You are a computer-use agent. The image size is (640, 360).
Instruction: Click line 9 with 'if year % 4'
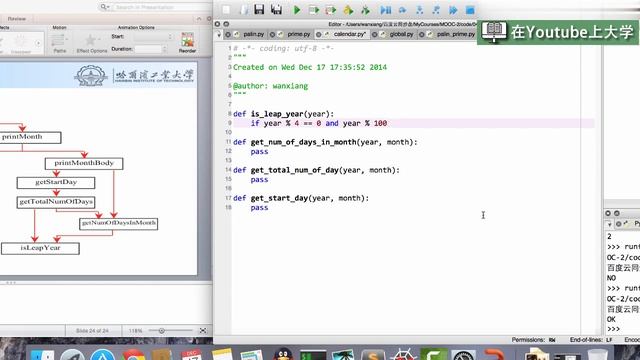[x=413, y=123]
